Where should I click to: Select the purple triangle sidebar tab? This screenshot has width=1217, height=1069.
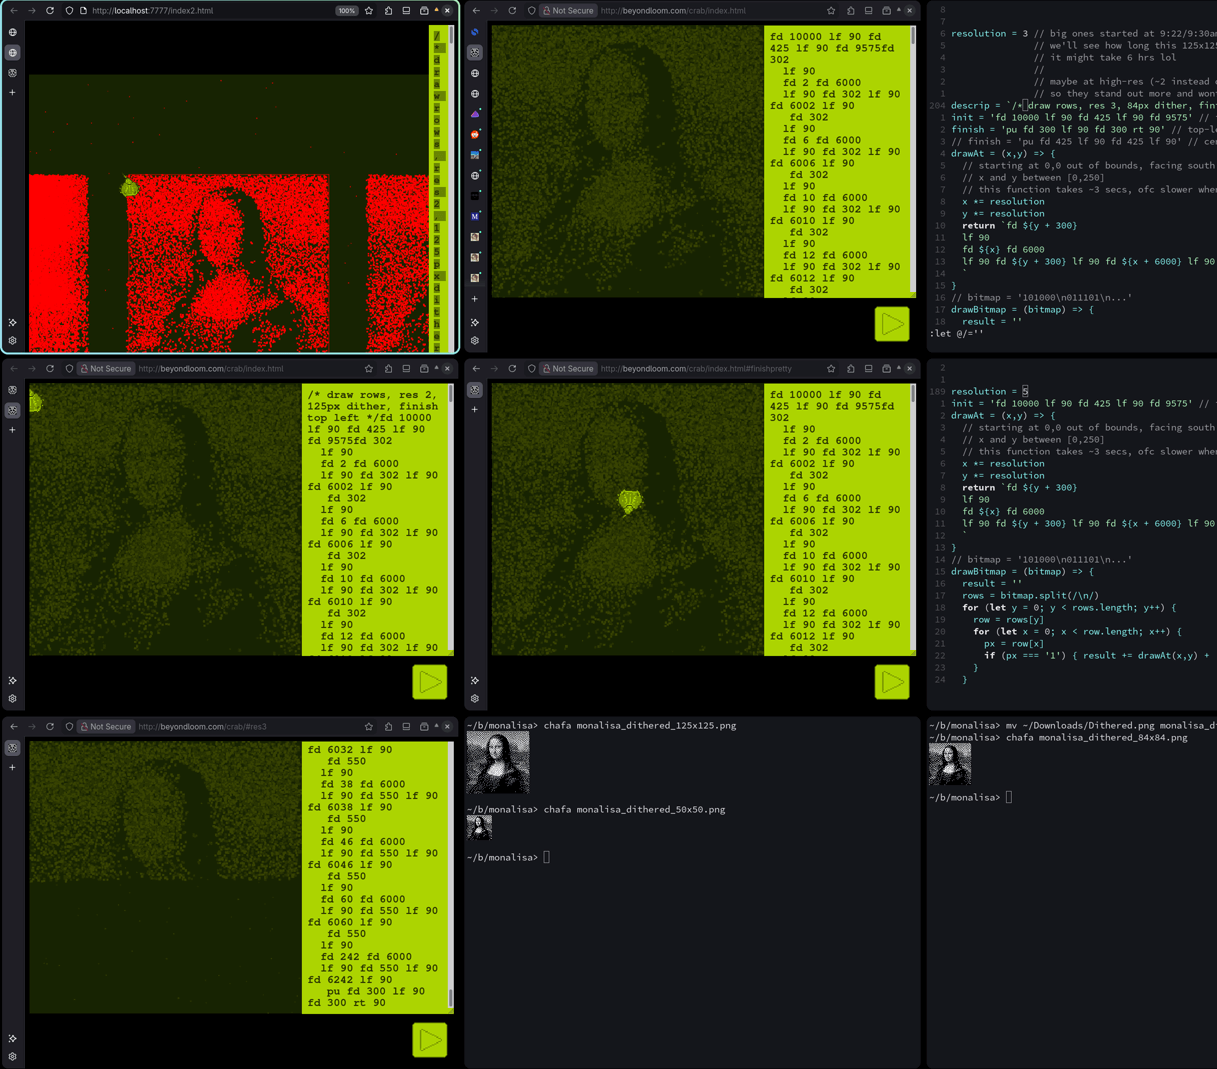coord(475,114)
